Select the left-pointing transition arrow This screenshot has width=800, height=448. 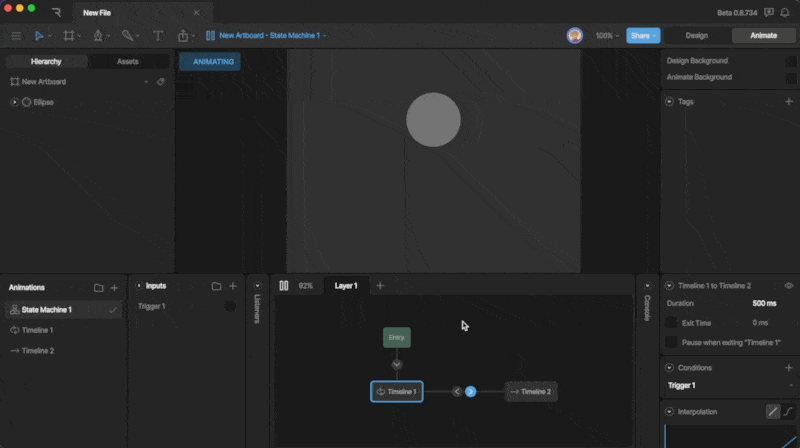pos(457,391)
